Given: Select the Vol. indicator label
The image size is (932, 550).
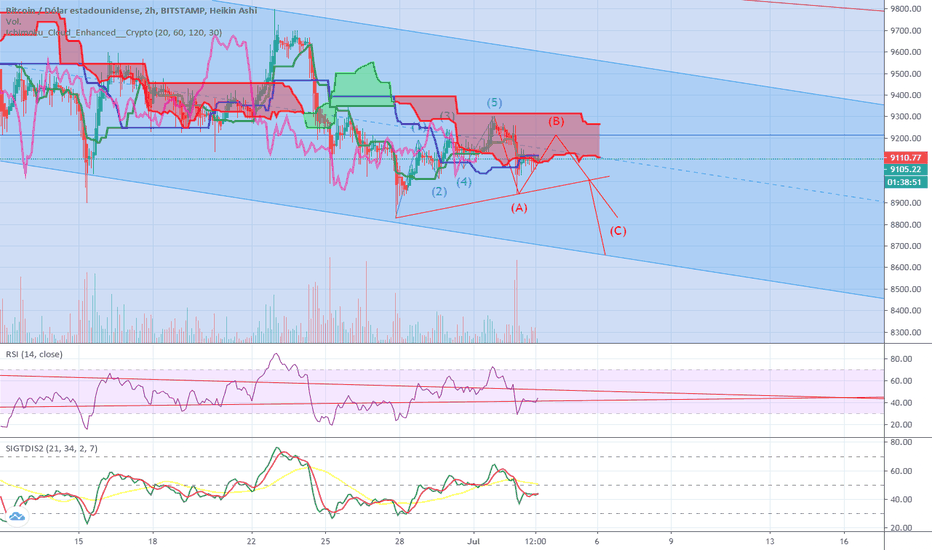Looking at the screenshot, I should (13, 21).
